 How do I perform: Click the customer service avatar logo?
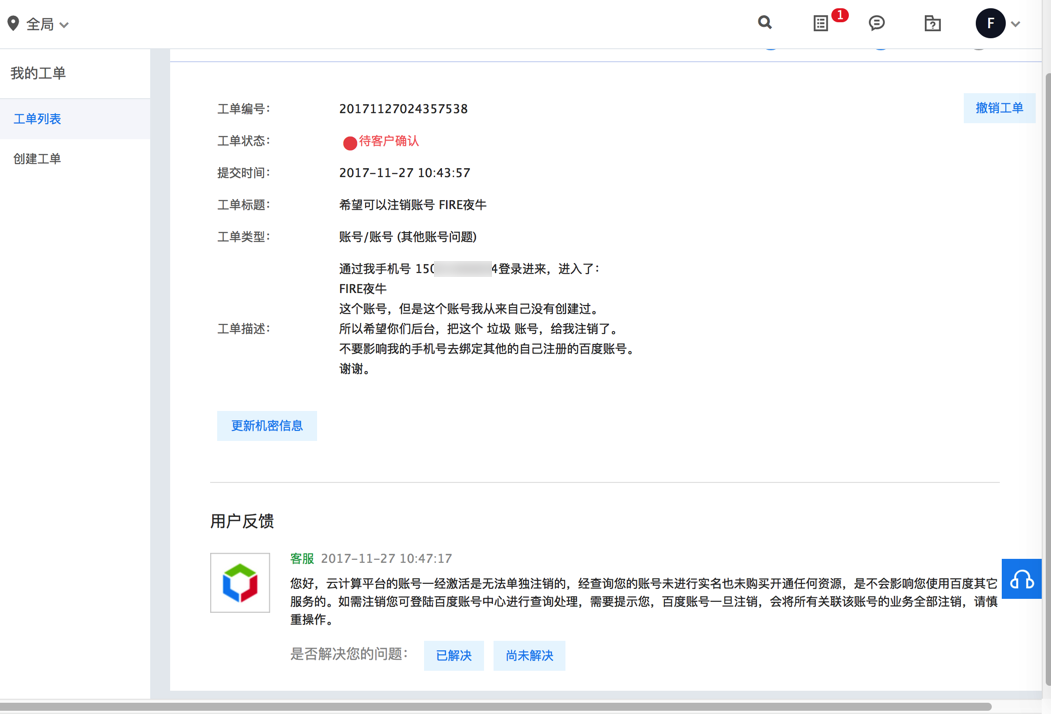(x=240, y=583)
